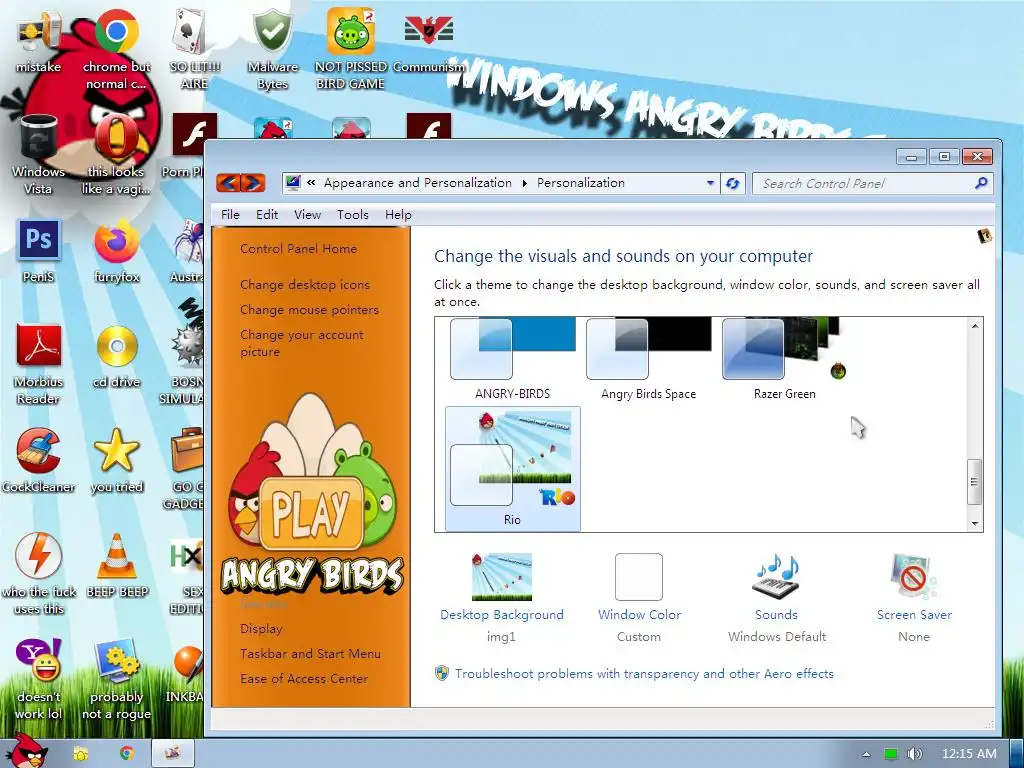The image size is (1024, 768).
Task: Select the Angry Birds Space theme
Action: click(x=648, y=359)
